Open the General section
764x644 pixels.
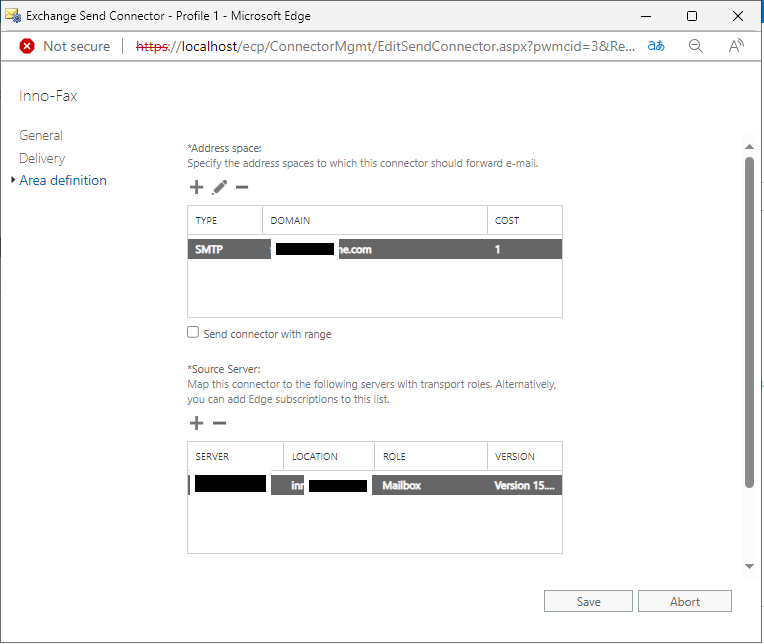(x=41, y=135)
